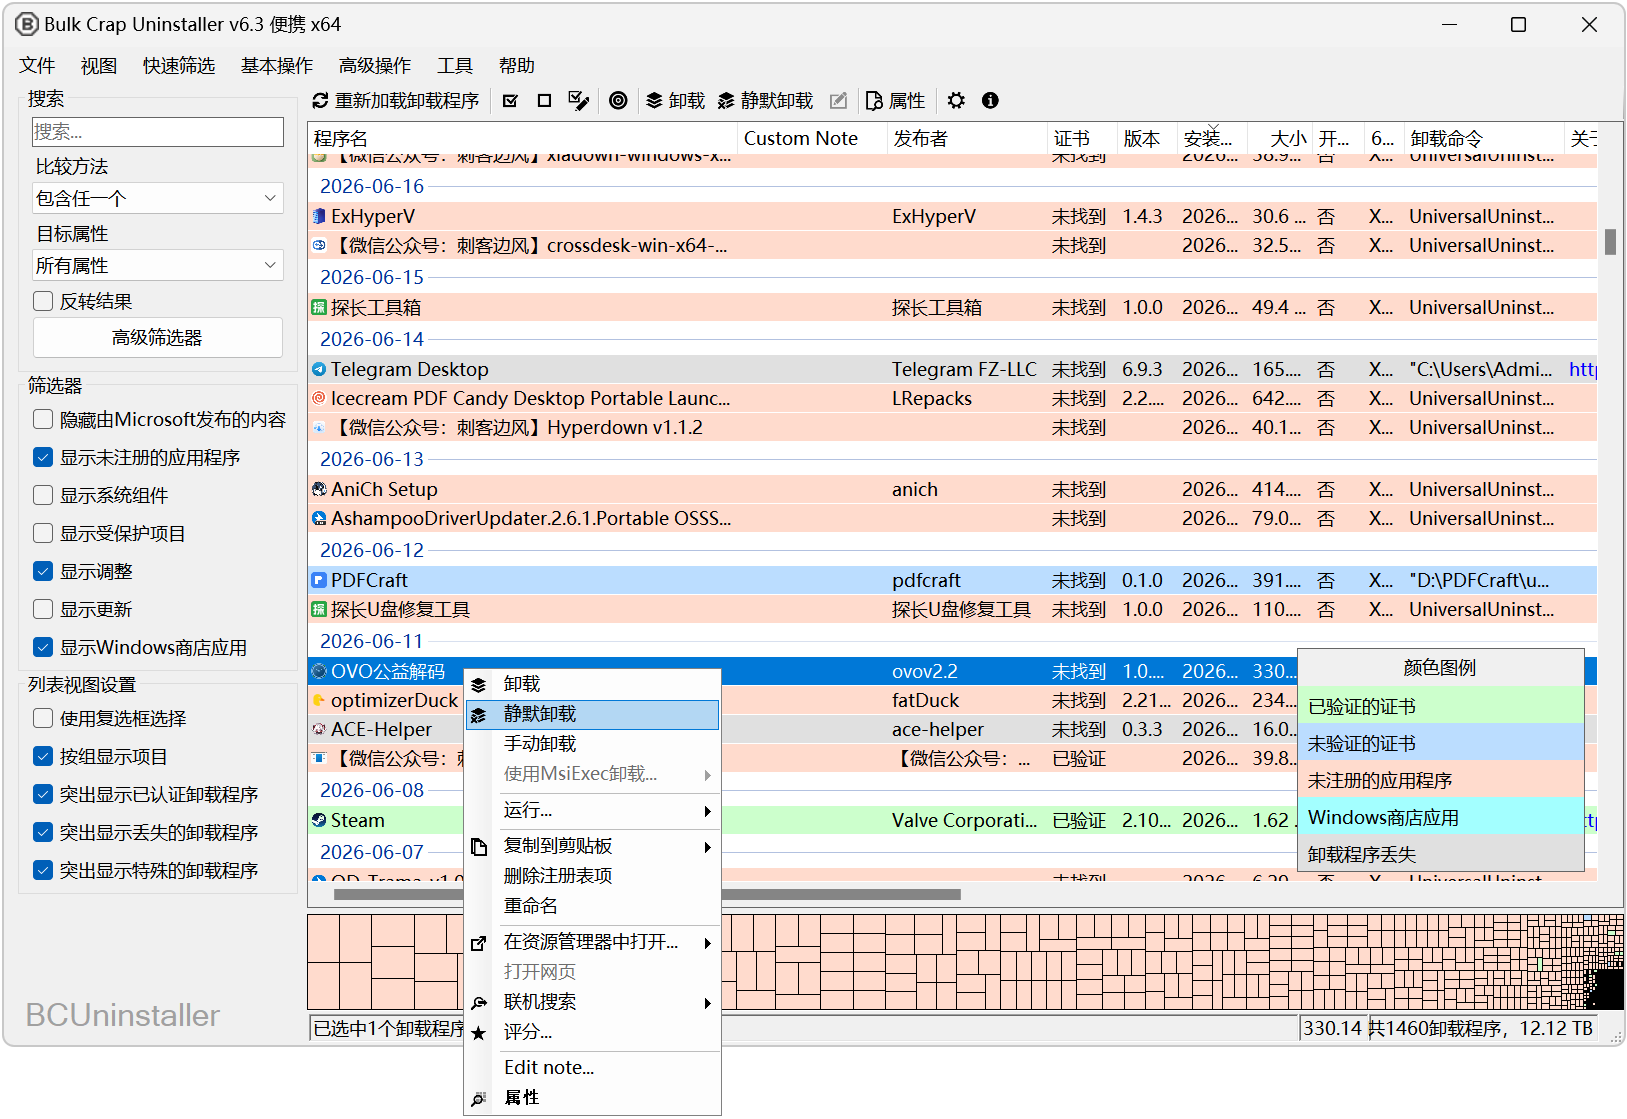Click the vertical scrollbar thumb of list
The width and height of the screenshot is (1627, 1119).
(x=1610, y=242)
